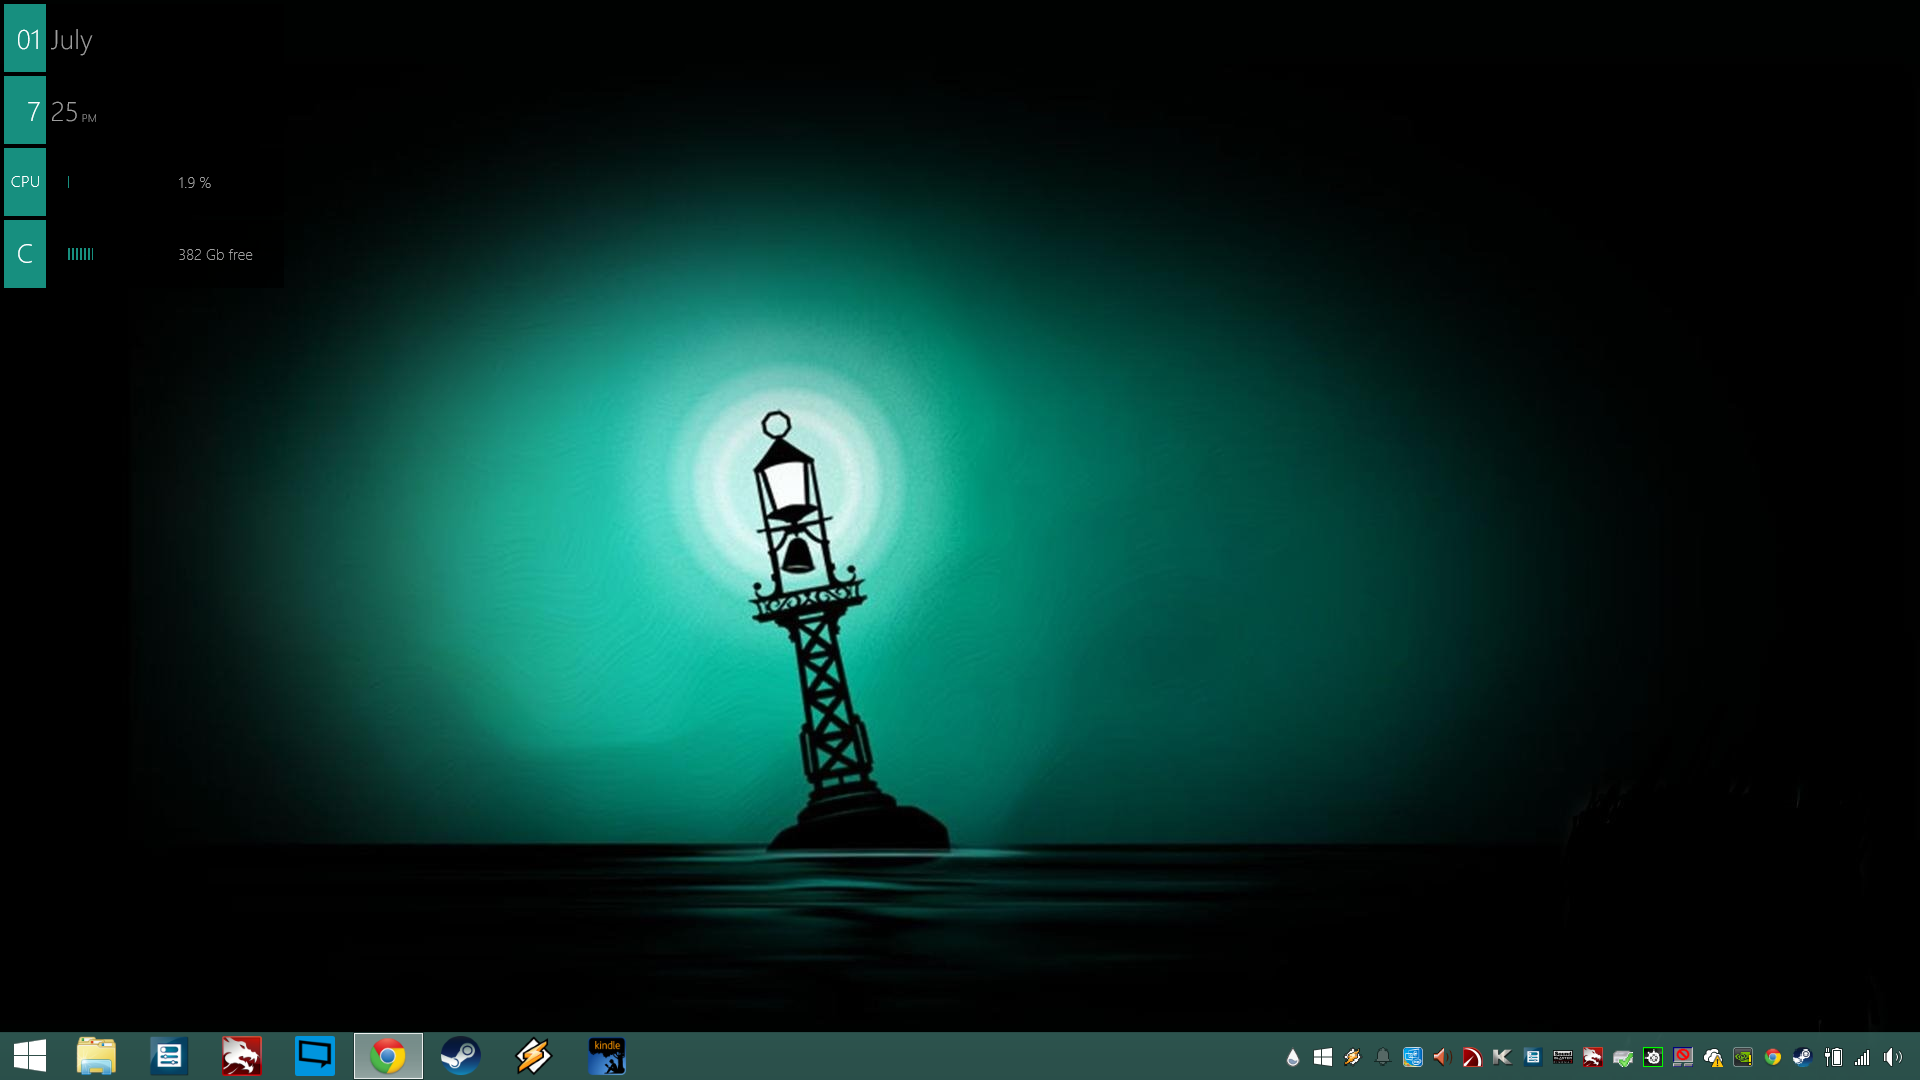Open File Explorer from the taskbar
The width and height of the screenshot is (1920, 1080).
pyautogui.click(x=96, y=1056)
